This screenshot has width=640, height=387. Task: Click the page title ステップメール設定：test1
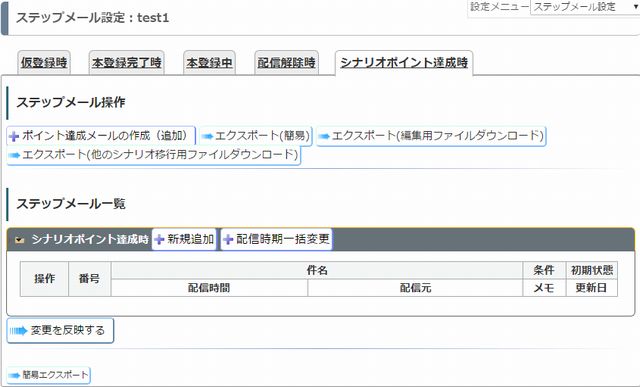(92, 18)
